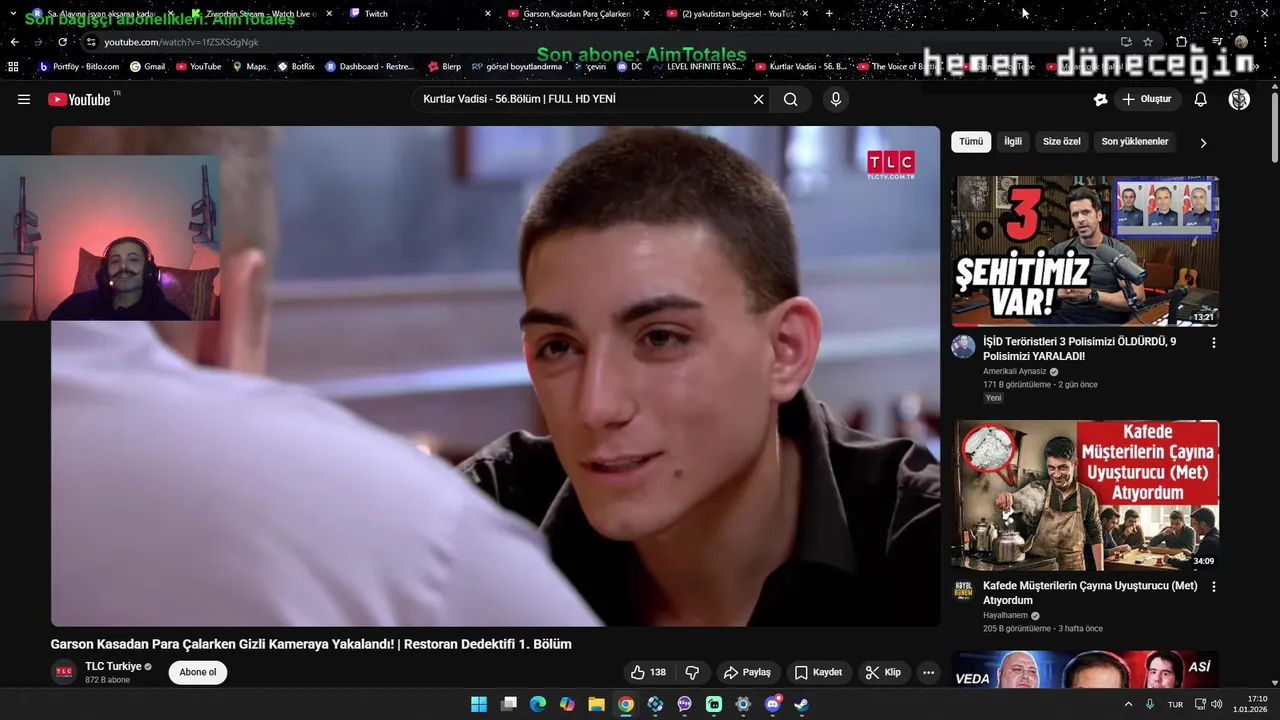Viewport: 1280px width, 720px height.
Task: Like the video with thumbs up
Action: [x=648, y=672]
